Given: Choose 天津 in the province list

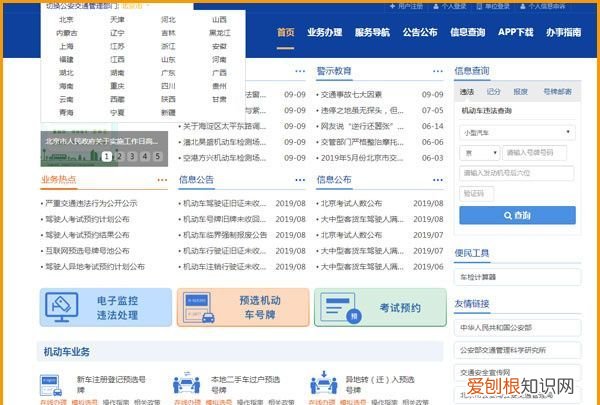Looking at the screenshot, I should click(x=117, y=20).
